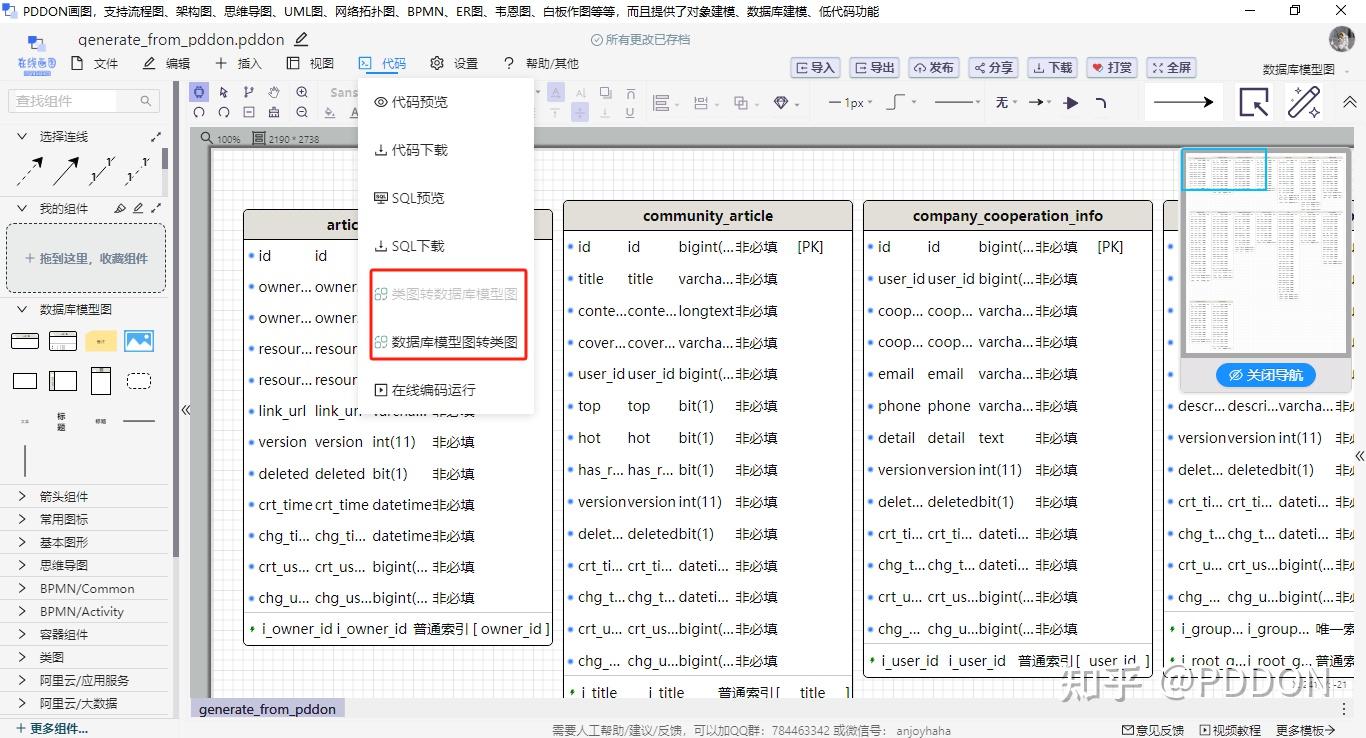Viewport: 1366px width, 738px height.
Task: Click the magic wand beautify icon
Action: (1304, 102)
